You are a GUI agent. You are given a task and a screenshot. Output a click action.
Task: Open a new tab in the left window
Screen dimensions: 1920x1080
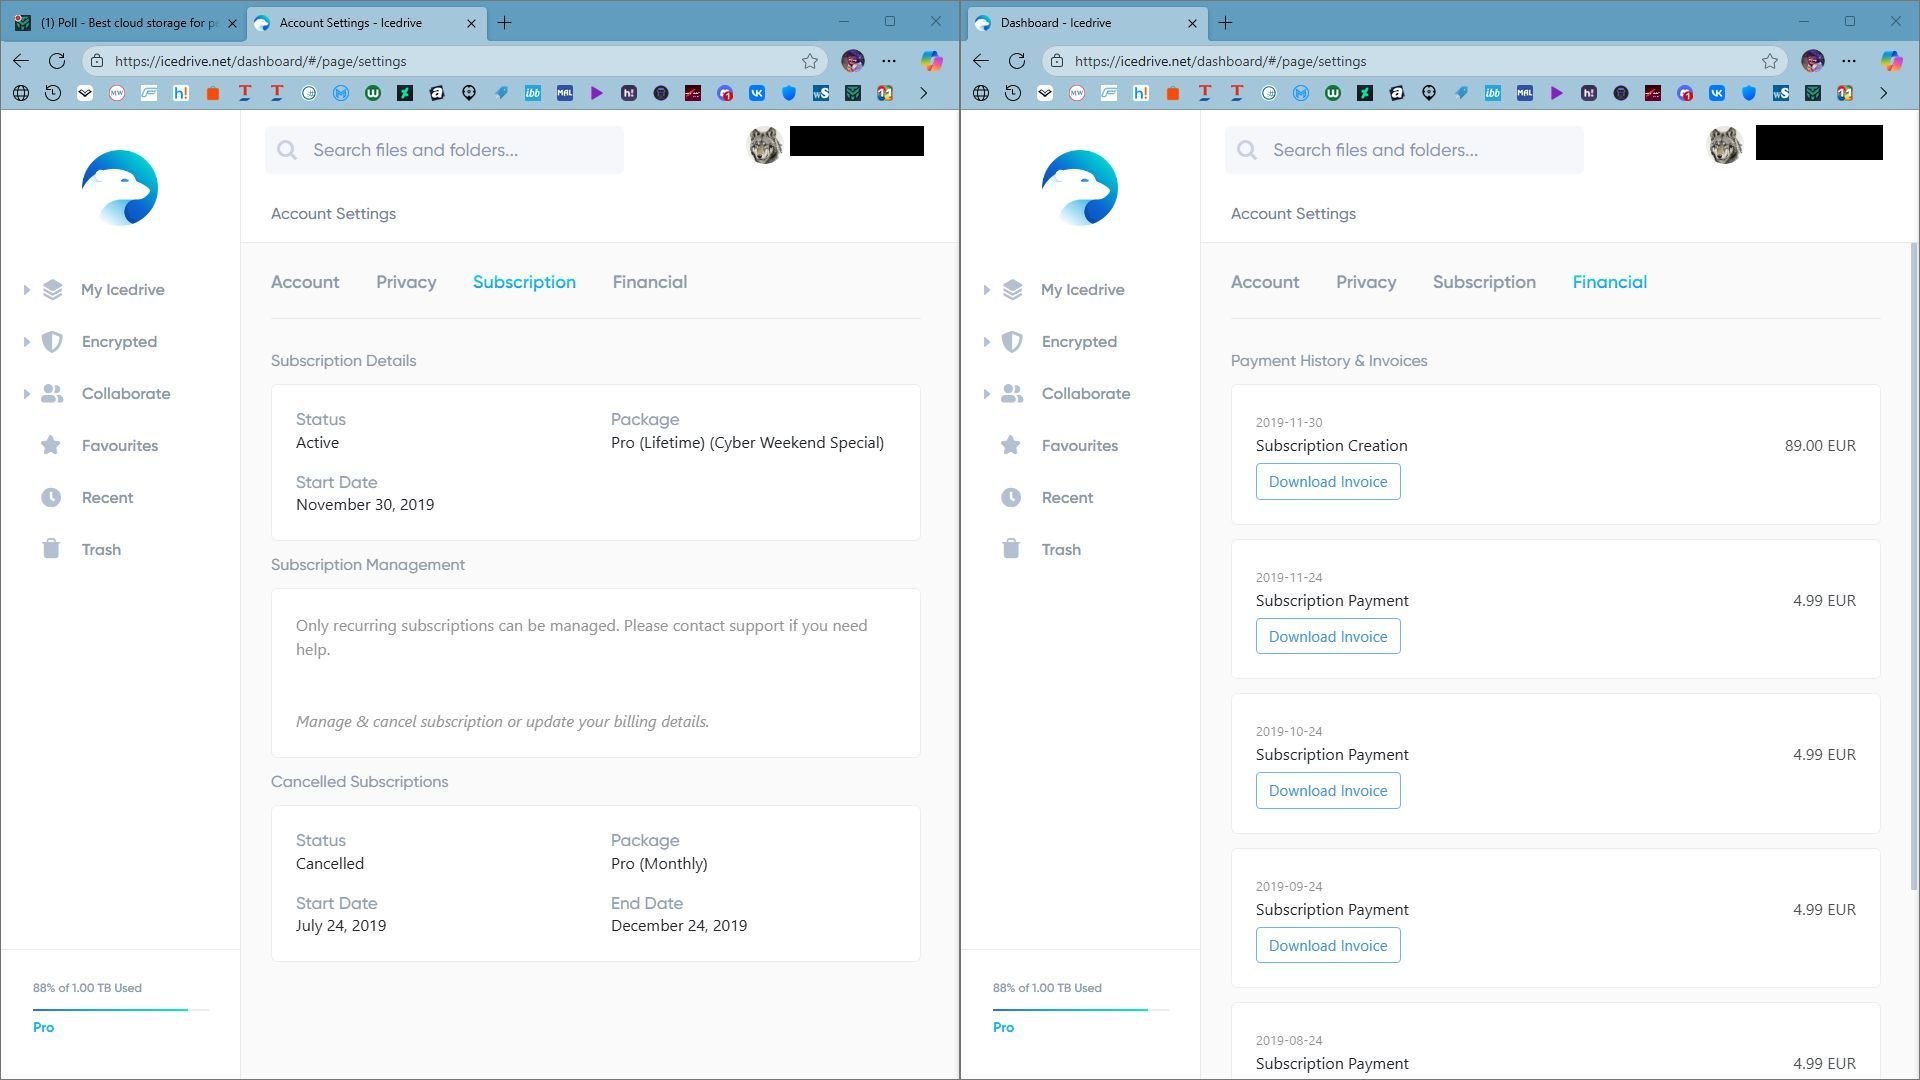[x=505, y=22]
